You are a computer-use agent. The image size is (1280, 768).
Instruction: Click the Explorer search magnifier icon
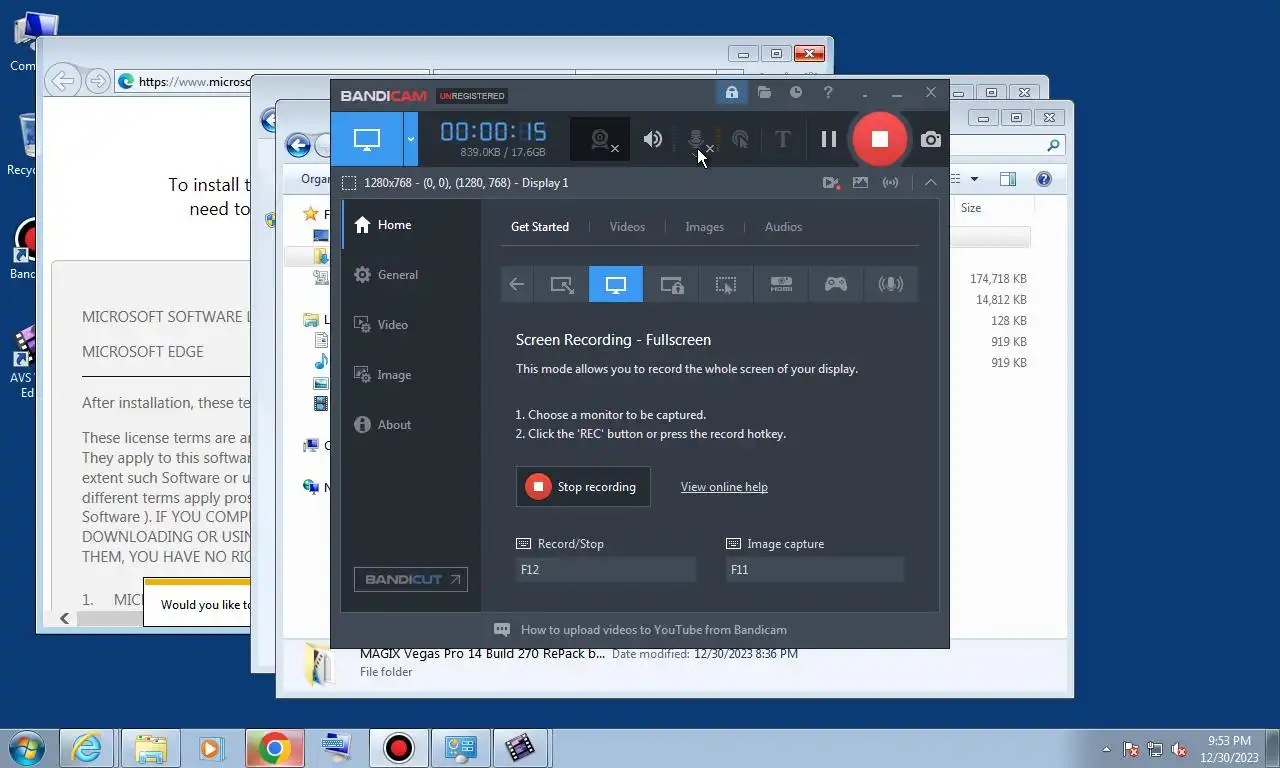click(x=1053, y=146)
